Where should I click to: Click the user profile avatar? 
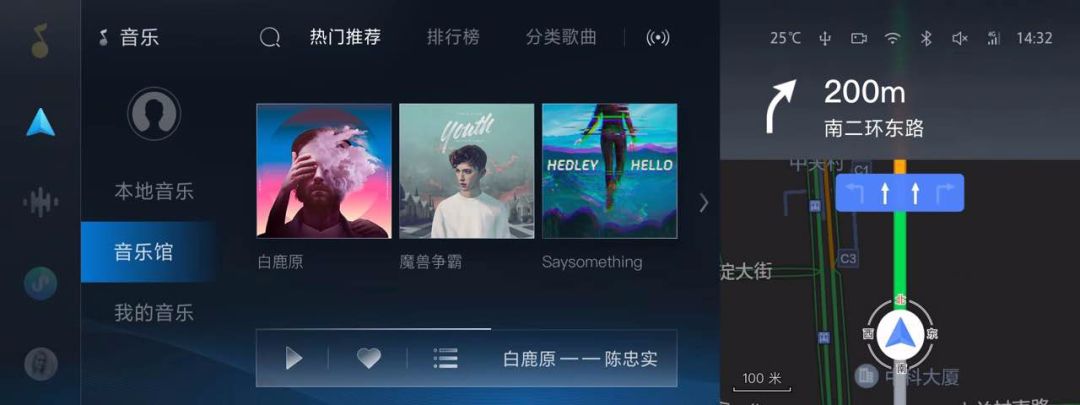(x=154, y=114)
